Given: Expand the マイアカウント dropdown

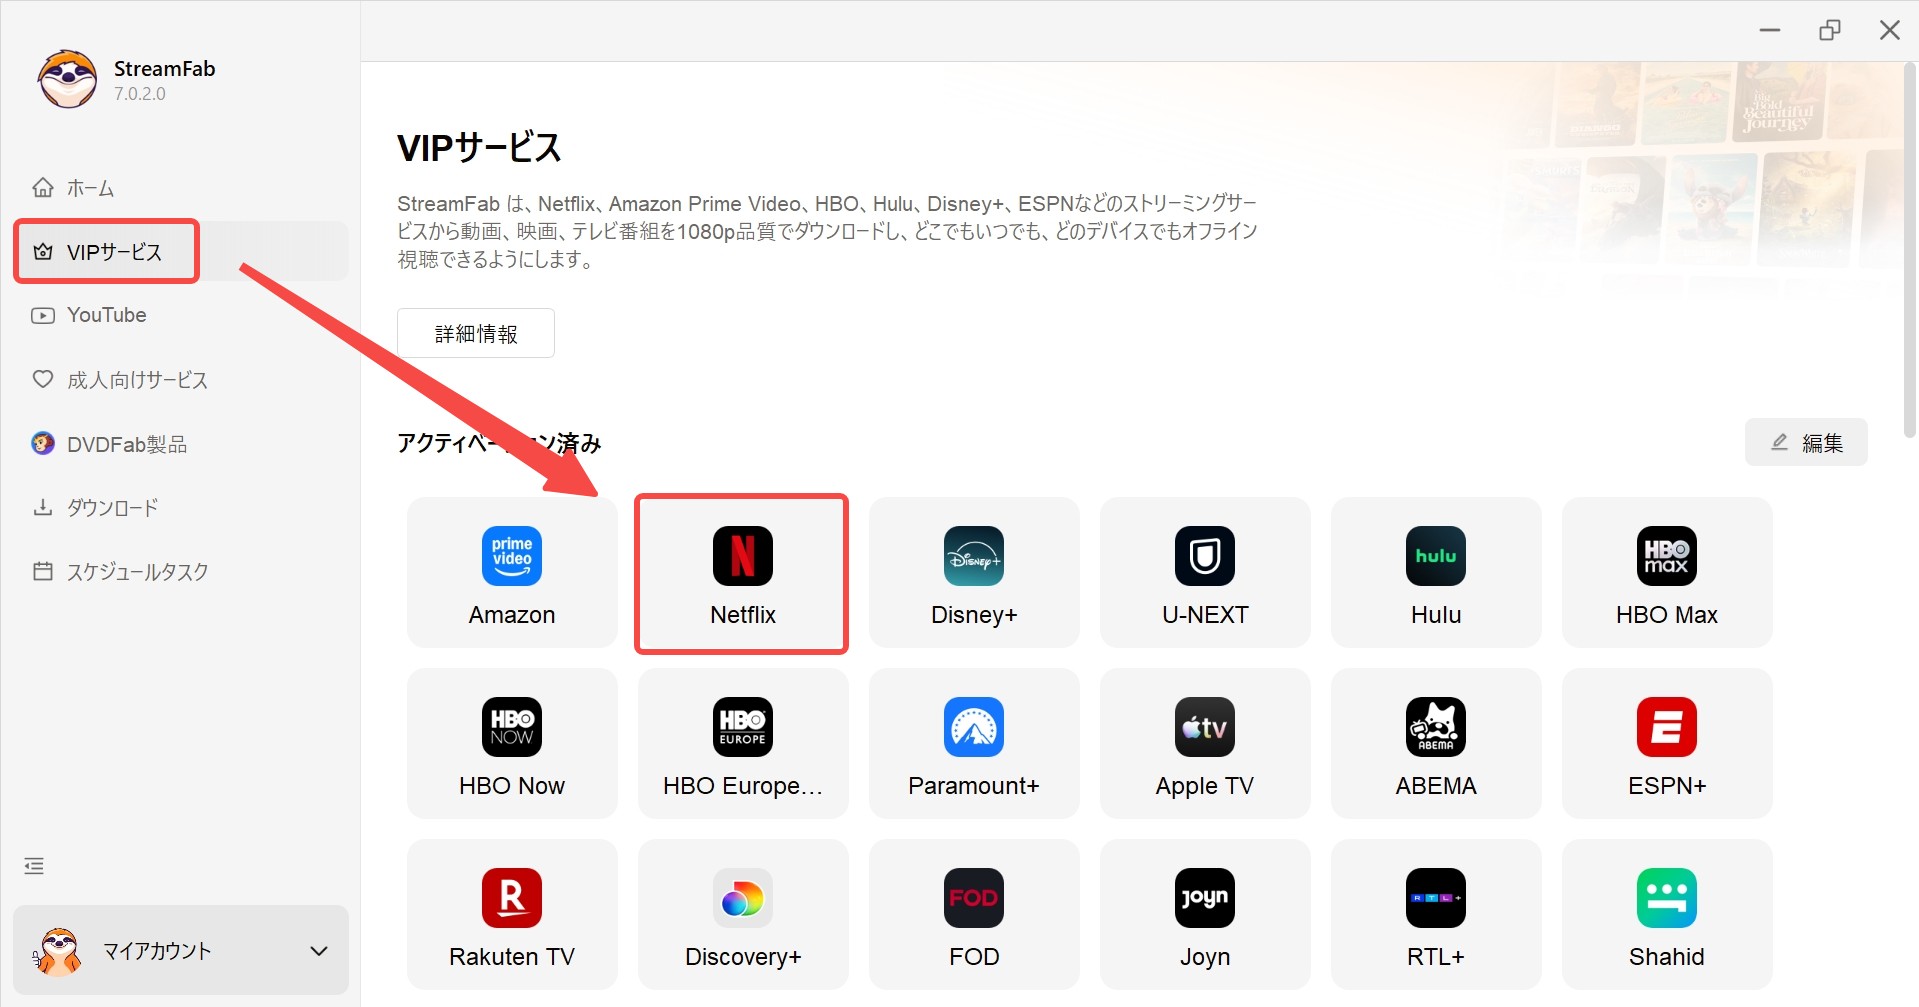Looking at the screenshot, I should [x=319, y=951].
